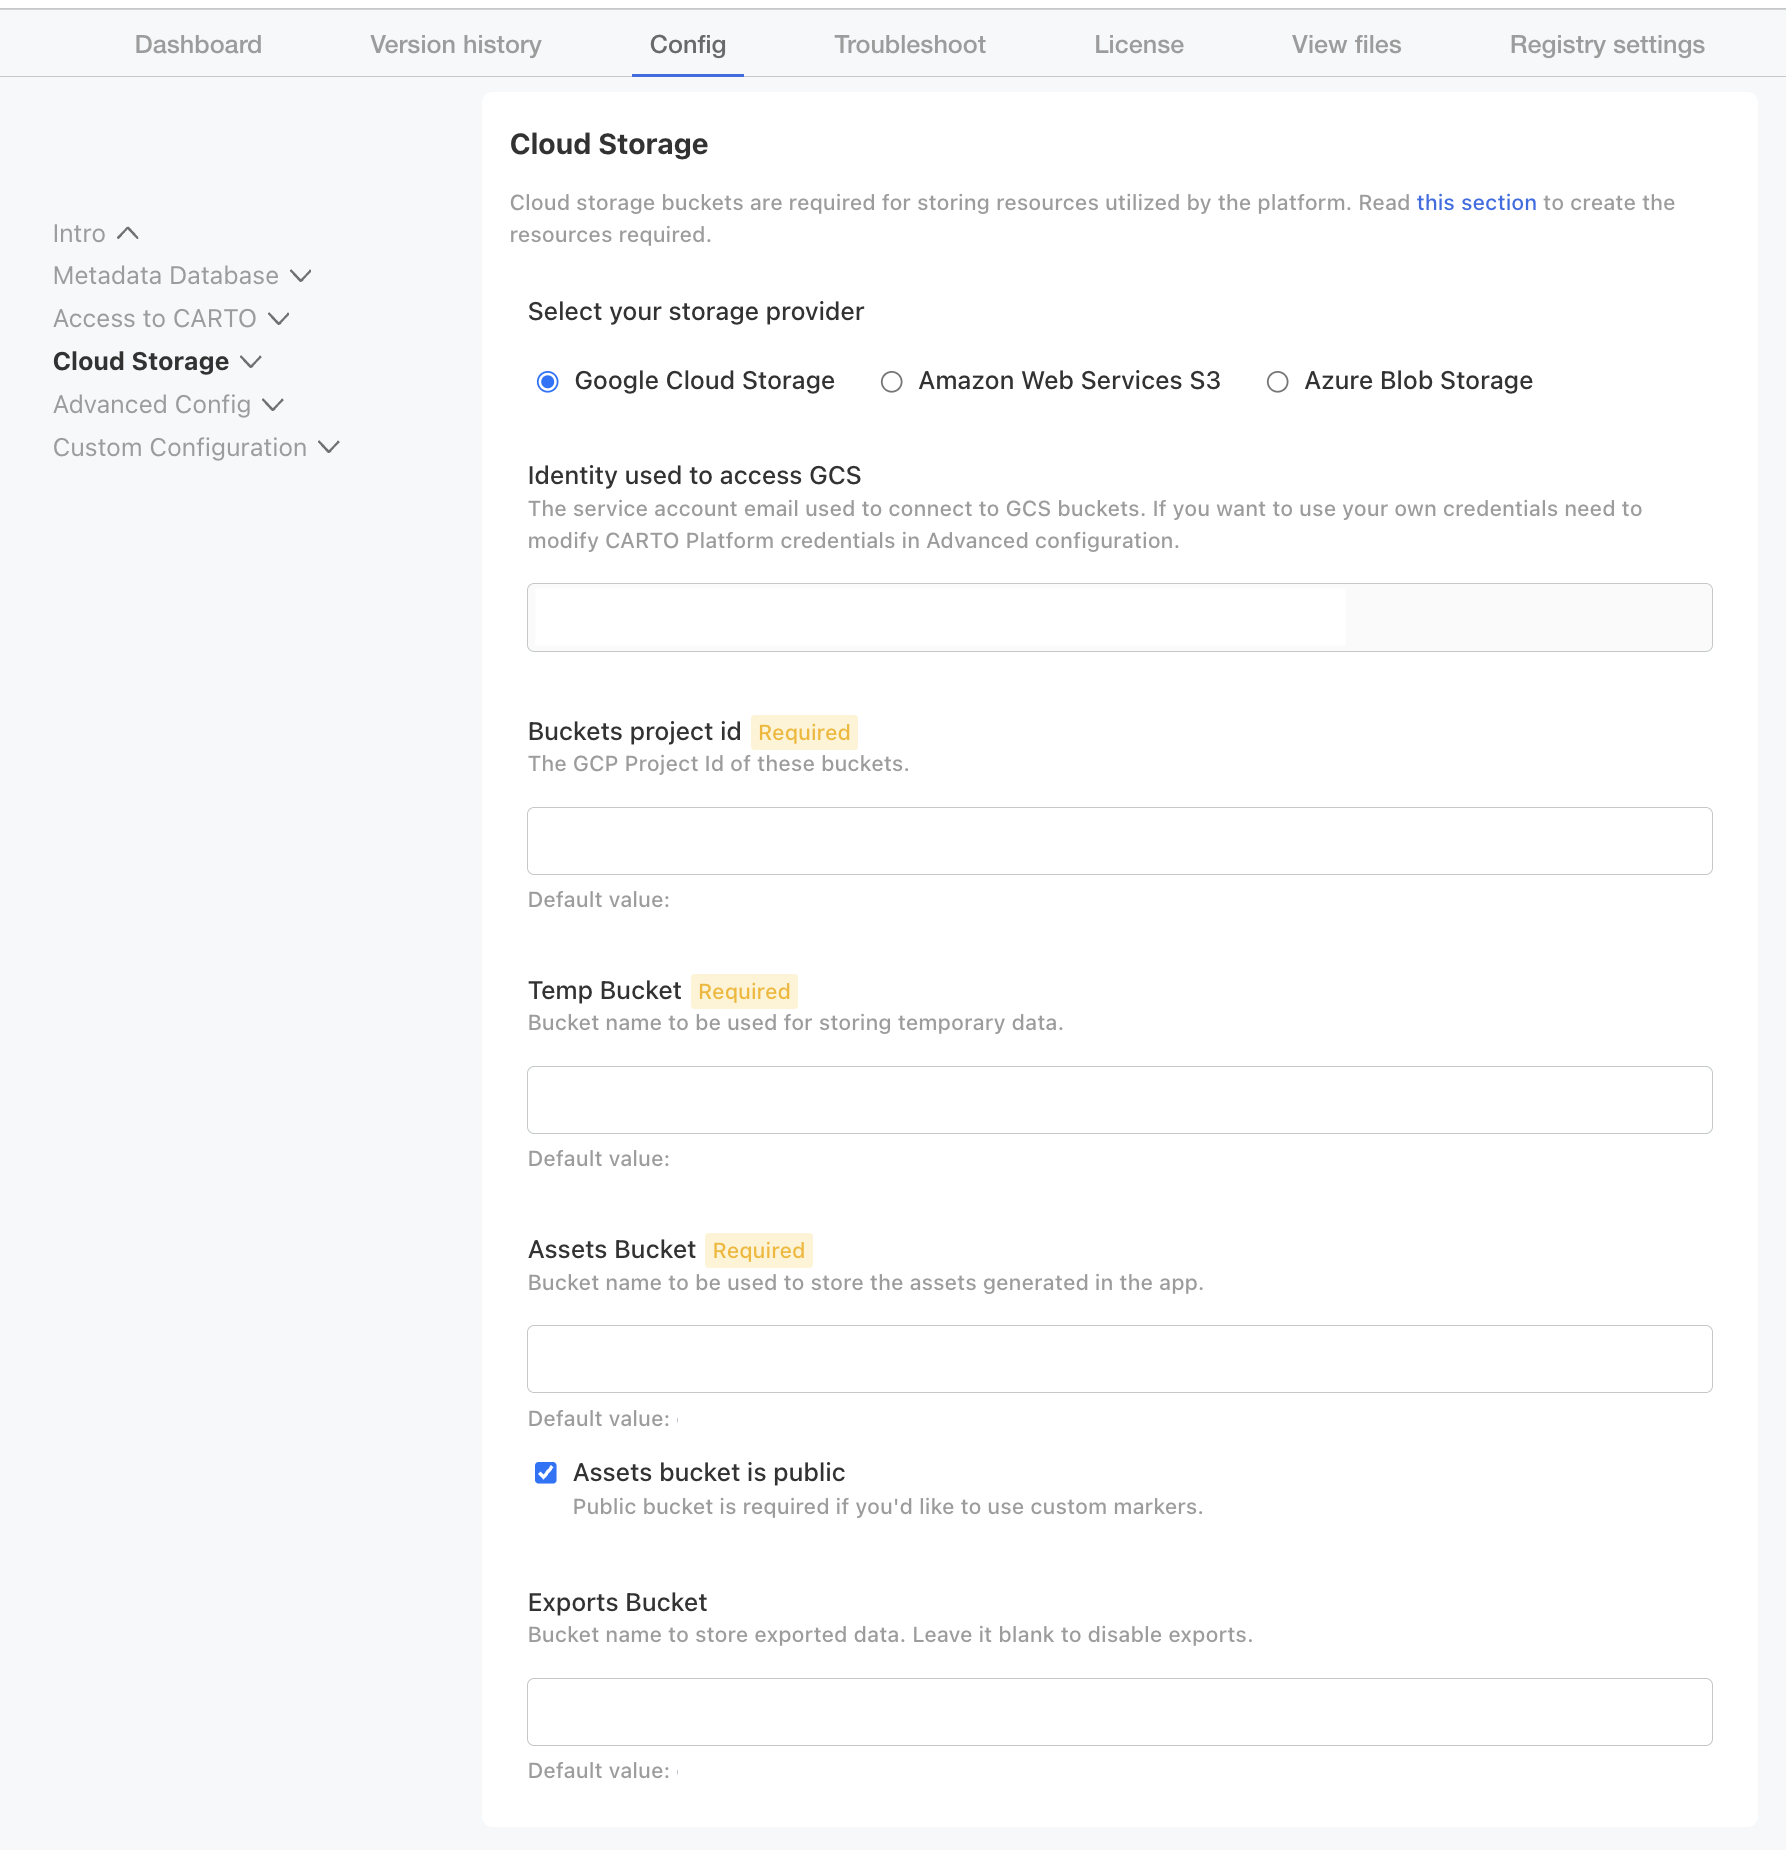
Task: Click the Exports Bucket text field
Action: [1119, 1712]
